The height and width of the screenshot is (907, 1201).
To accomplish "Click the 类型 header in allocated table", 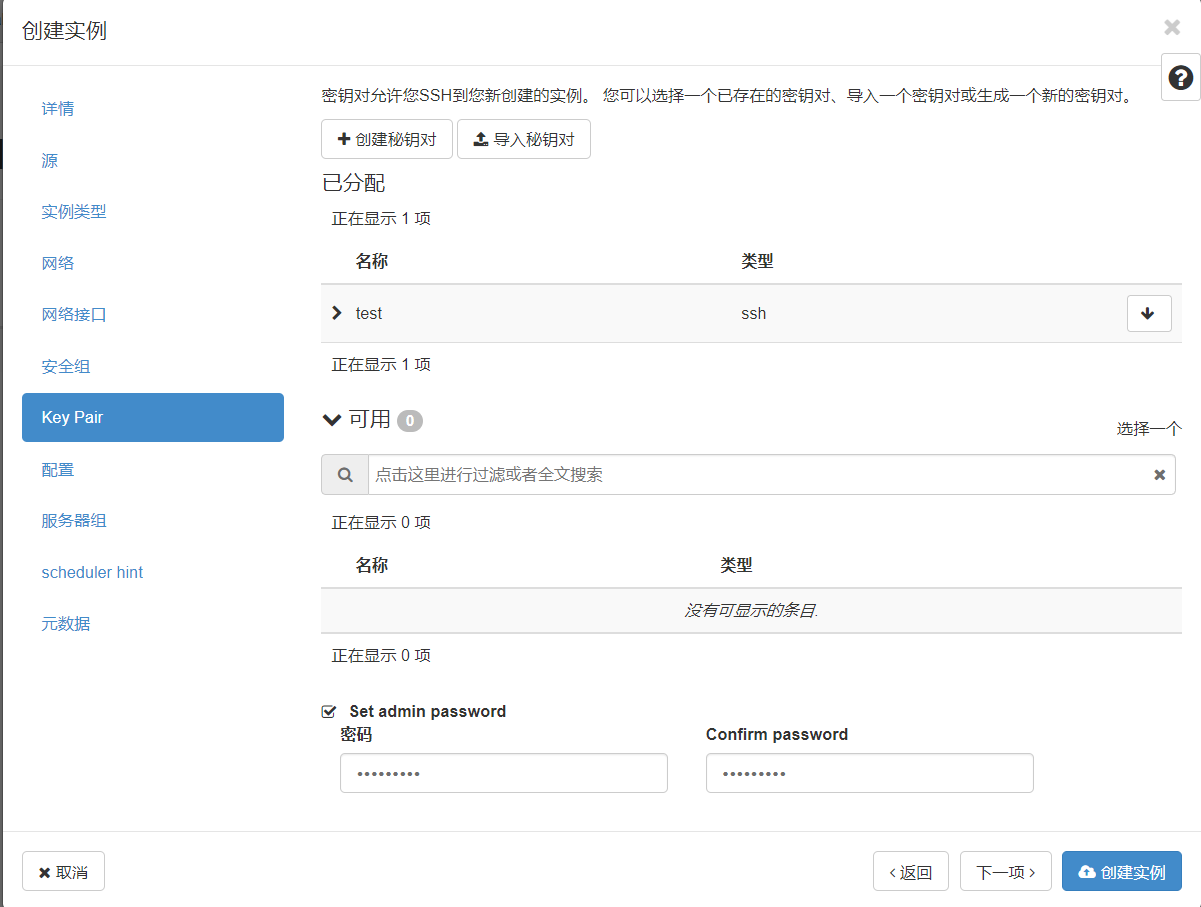I will click(x=757, y=262).
